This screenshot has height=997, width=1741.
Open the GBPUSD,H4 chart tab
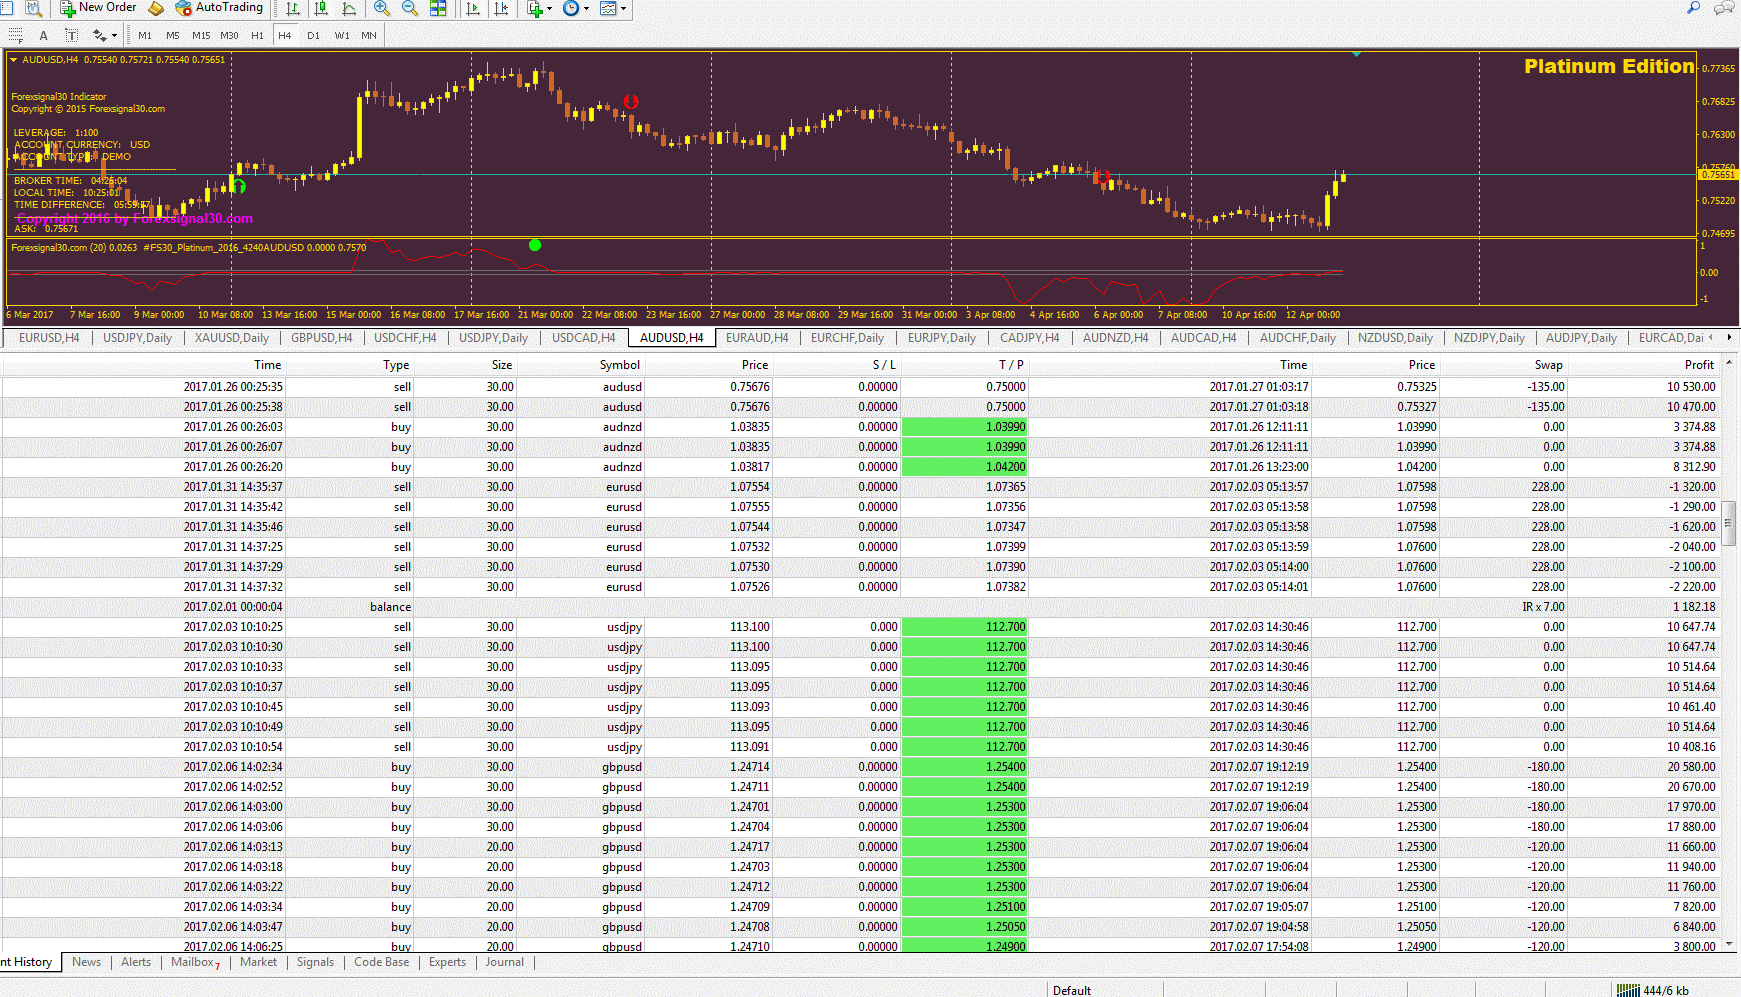pyautogui.click(x=322, y=338)
